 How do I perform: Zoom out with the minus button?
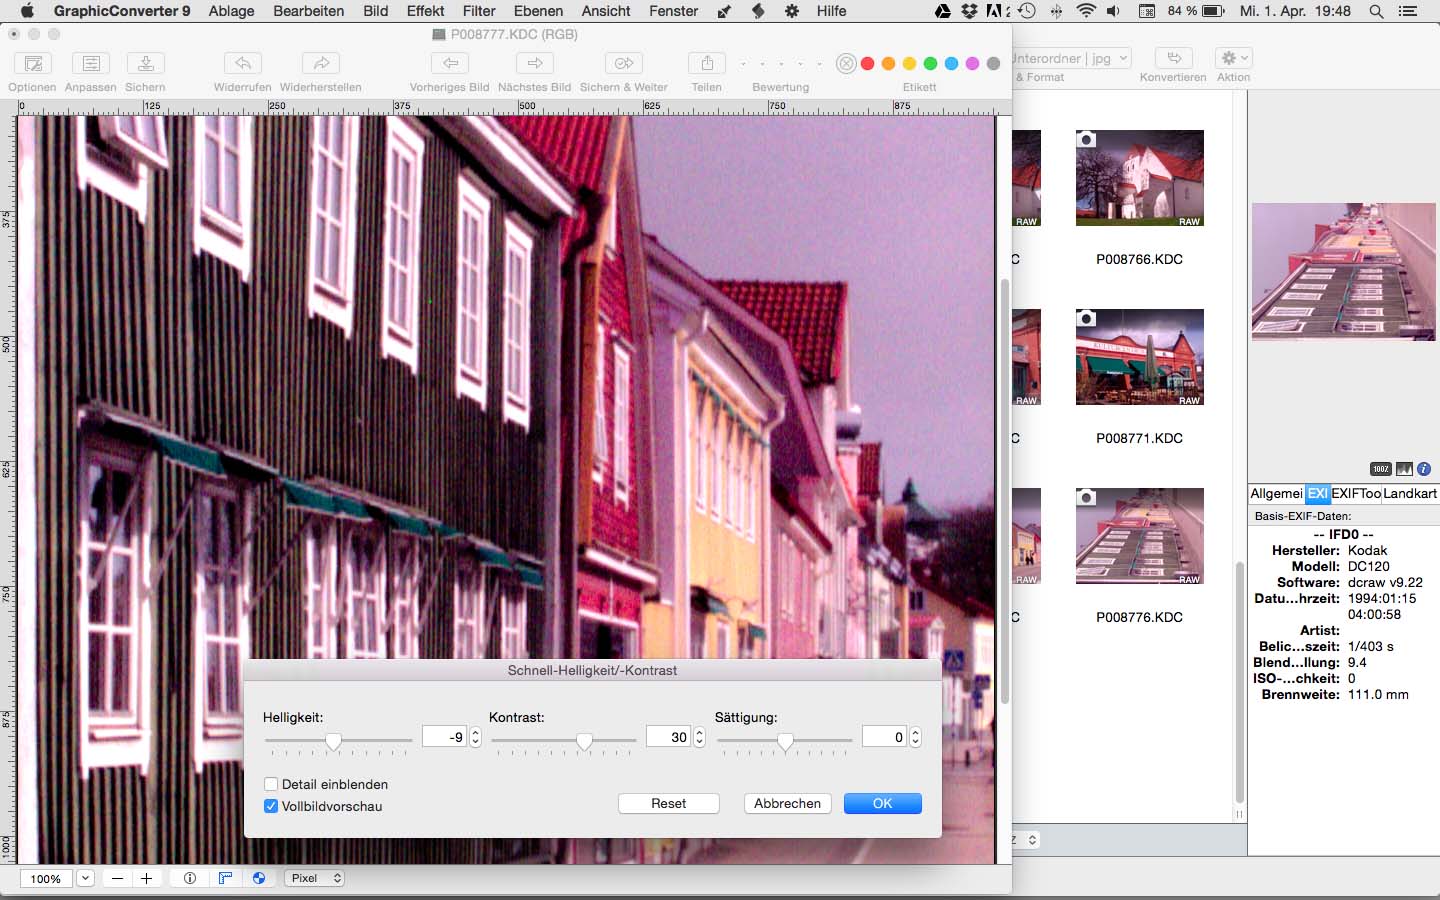click(x=118, y=878)
